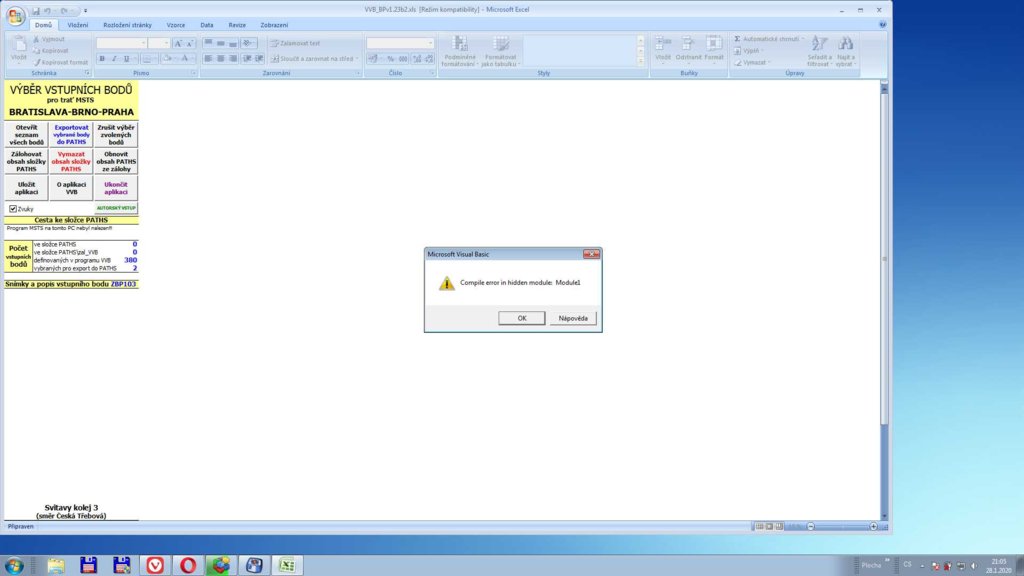Open the Zobrazení ribbon tab

pyautogui.click(x=274, y=24)
